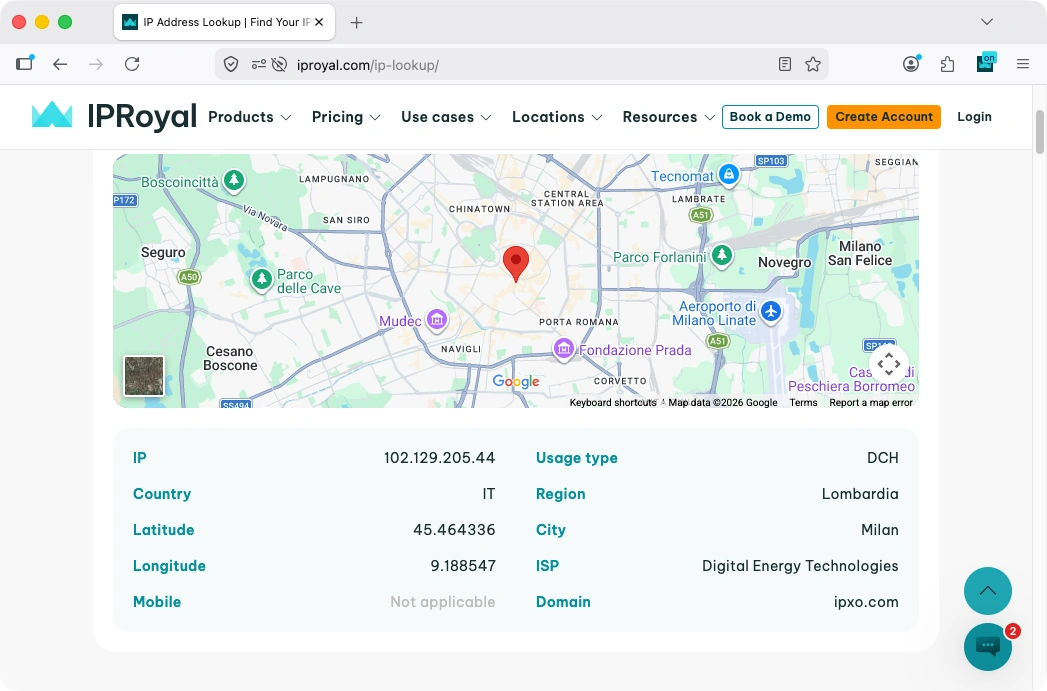The width and height of the screenshot is (1047, 691).
Task: Click the Chinatown map label
Action: tap(479, 209)
